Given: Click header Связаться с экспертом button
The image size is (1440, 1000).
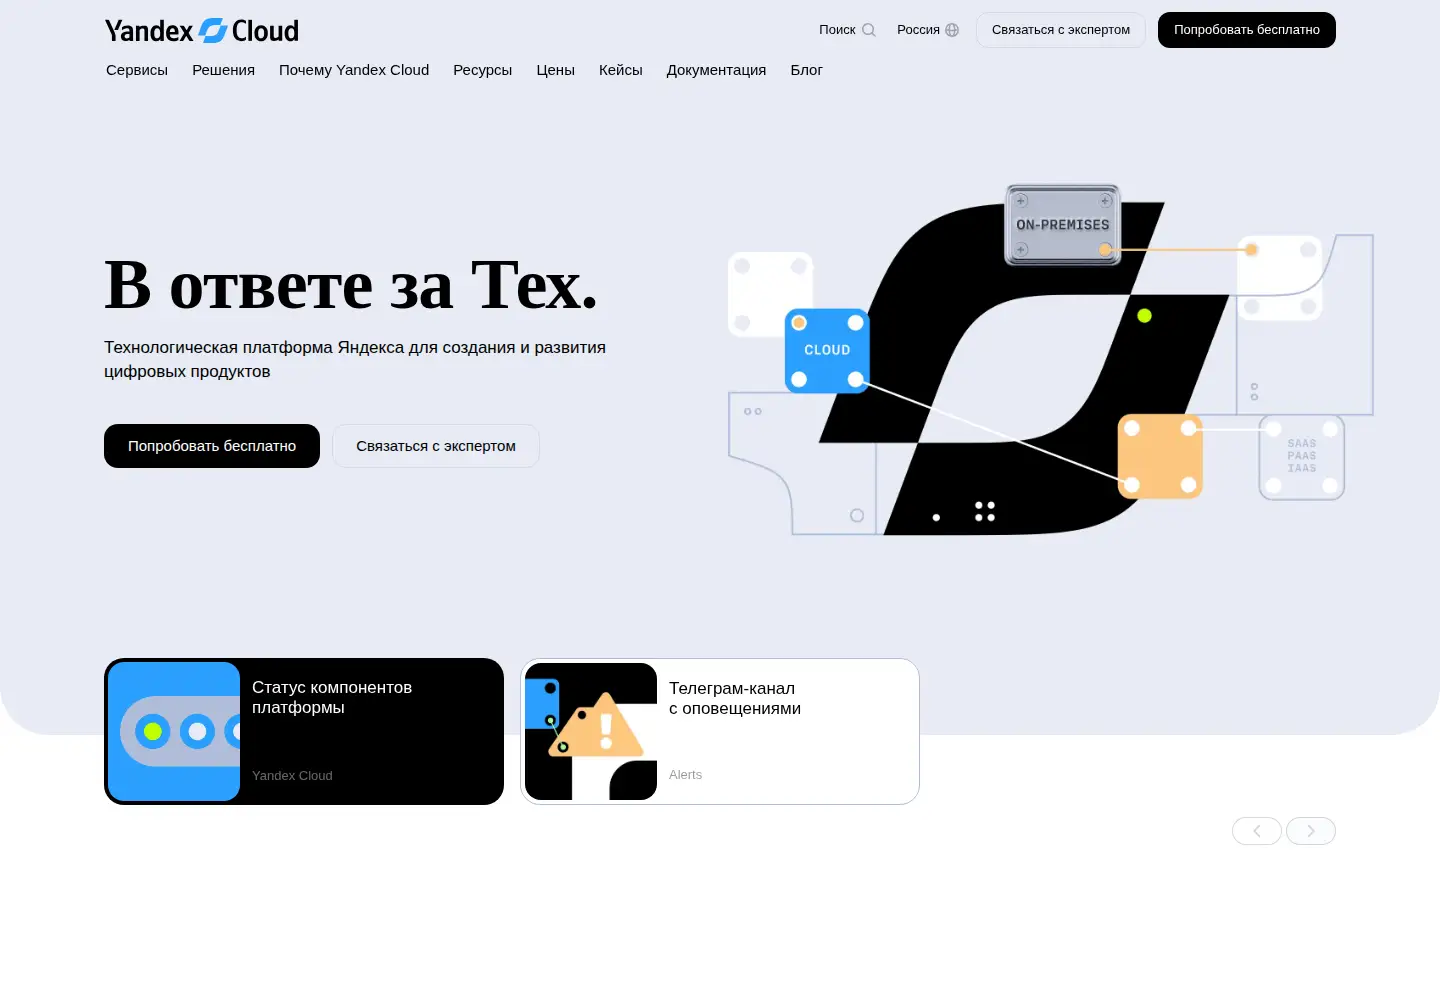Looking at the screenshot, I should pos(1061,30).
